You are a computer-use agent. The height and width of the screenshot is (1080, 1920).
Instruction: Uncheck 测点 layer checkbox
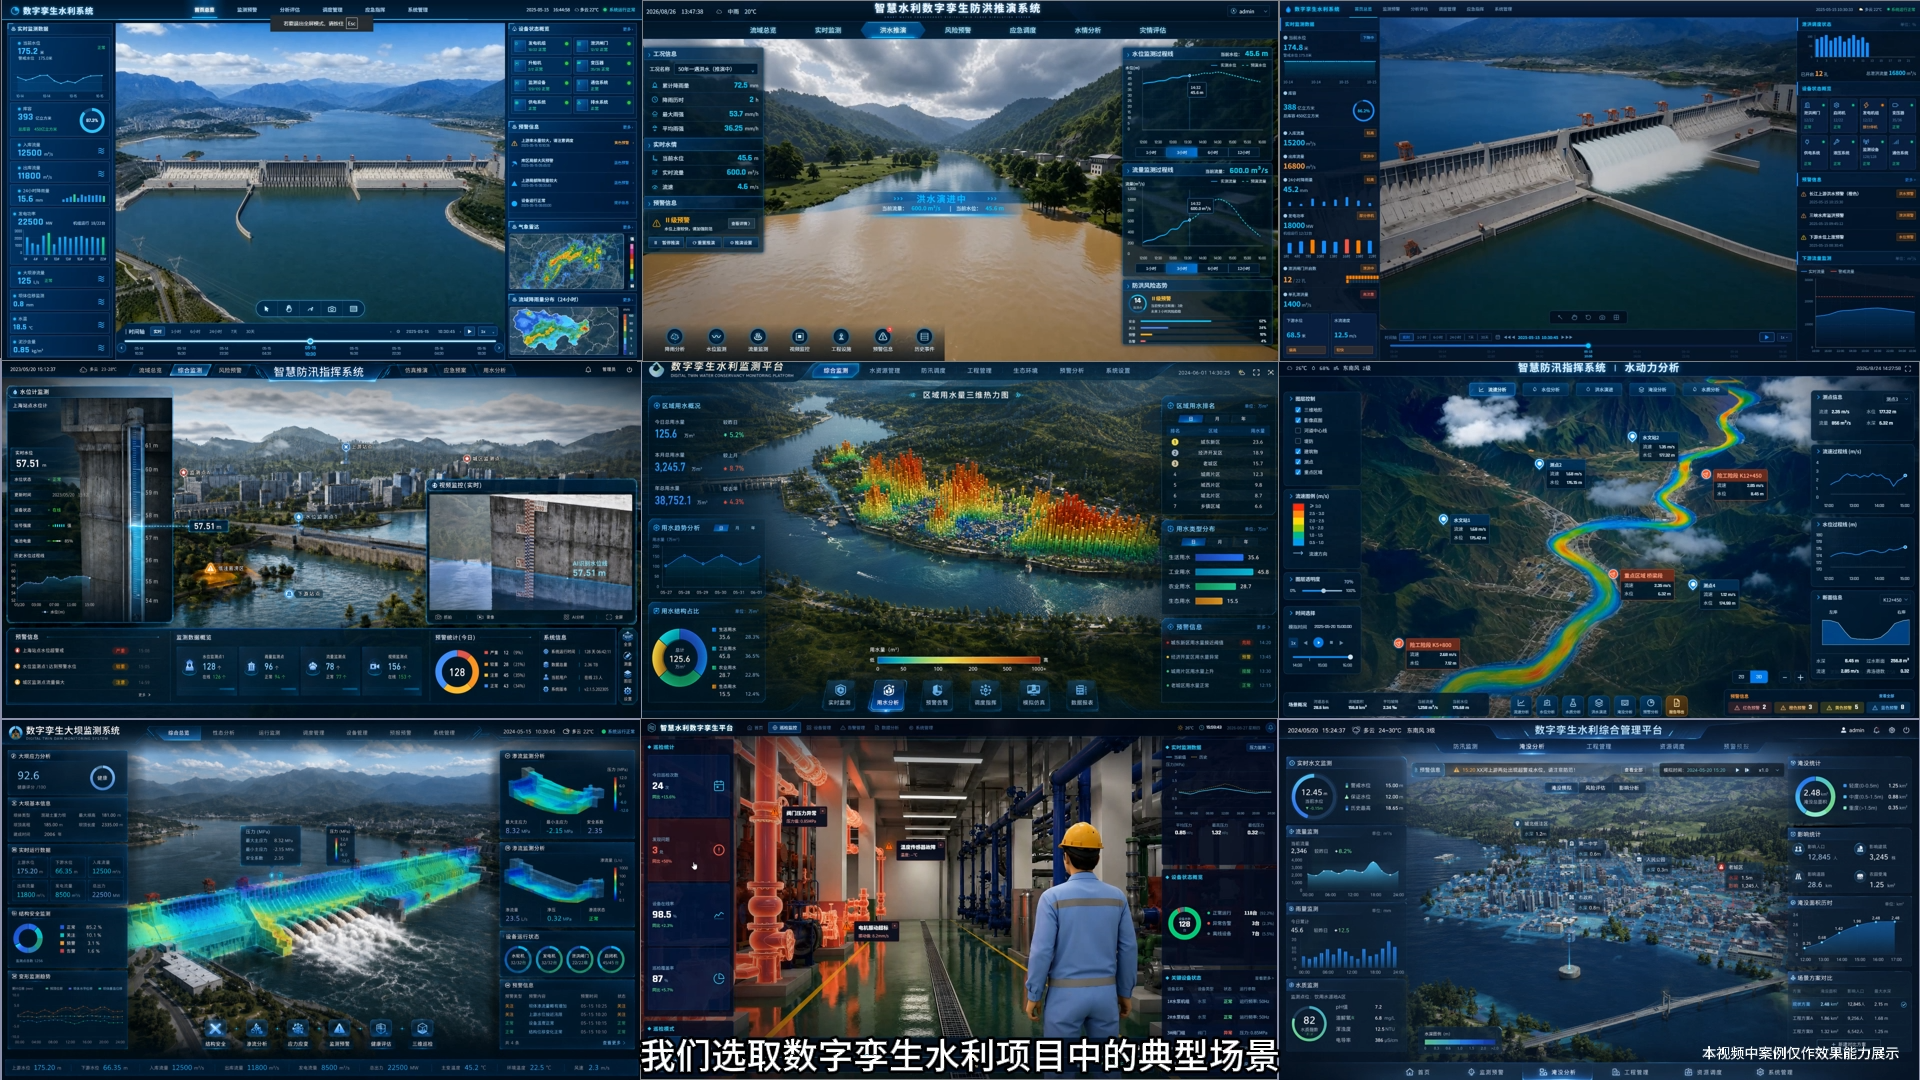click(1298, 462)
